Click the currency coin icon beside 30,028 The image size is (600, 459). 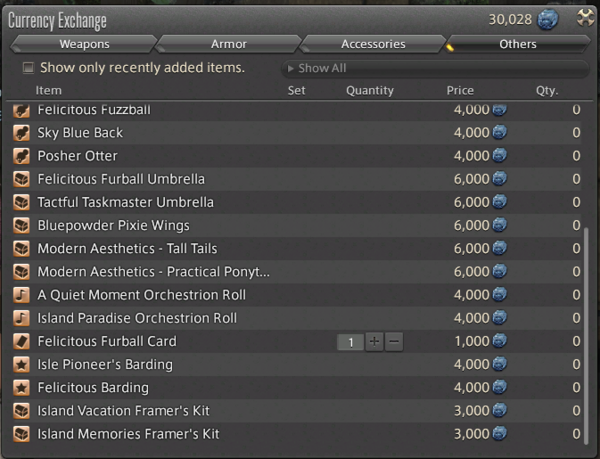[548, 20]
